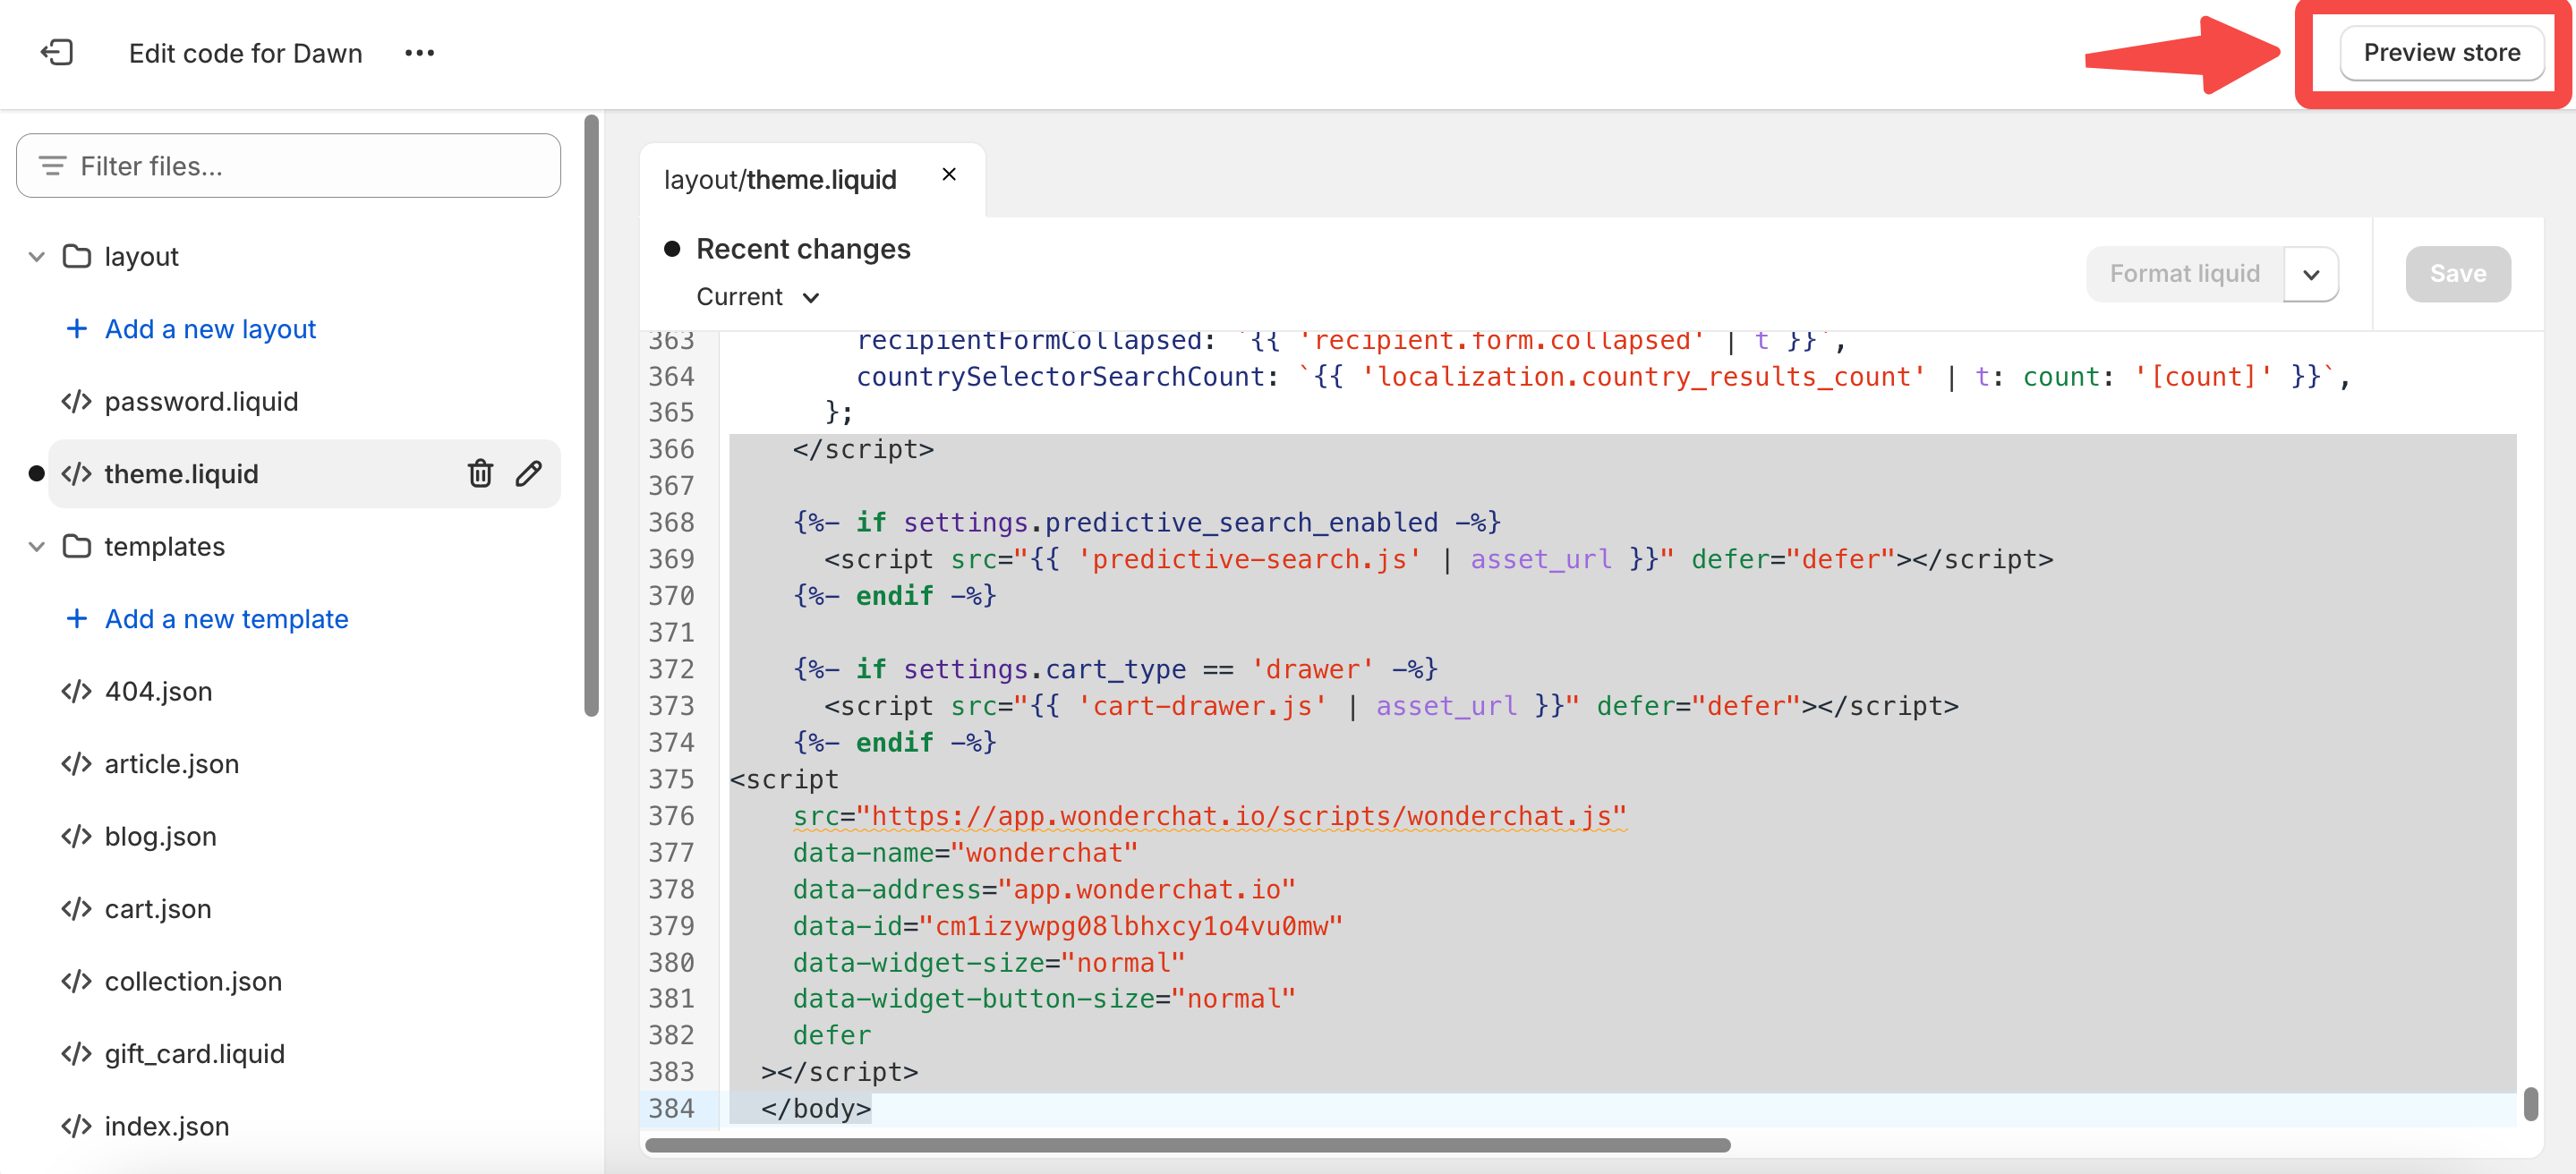The image size is (2576, 1174).
Task: Collapse the layout folder
Action: (x=37, y=256)
